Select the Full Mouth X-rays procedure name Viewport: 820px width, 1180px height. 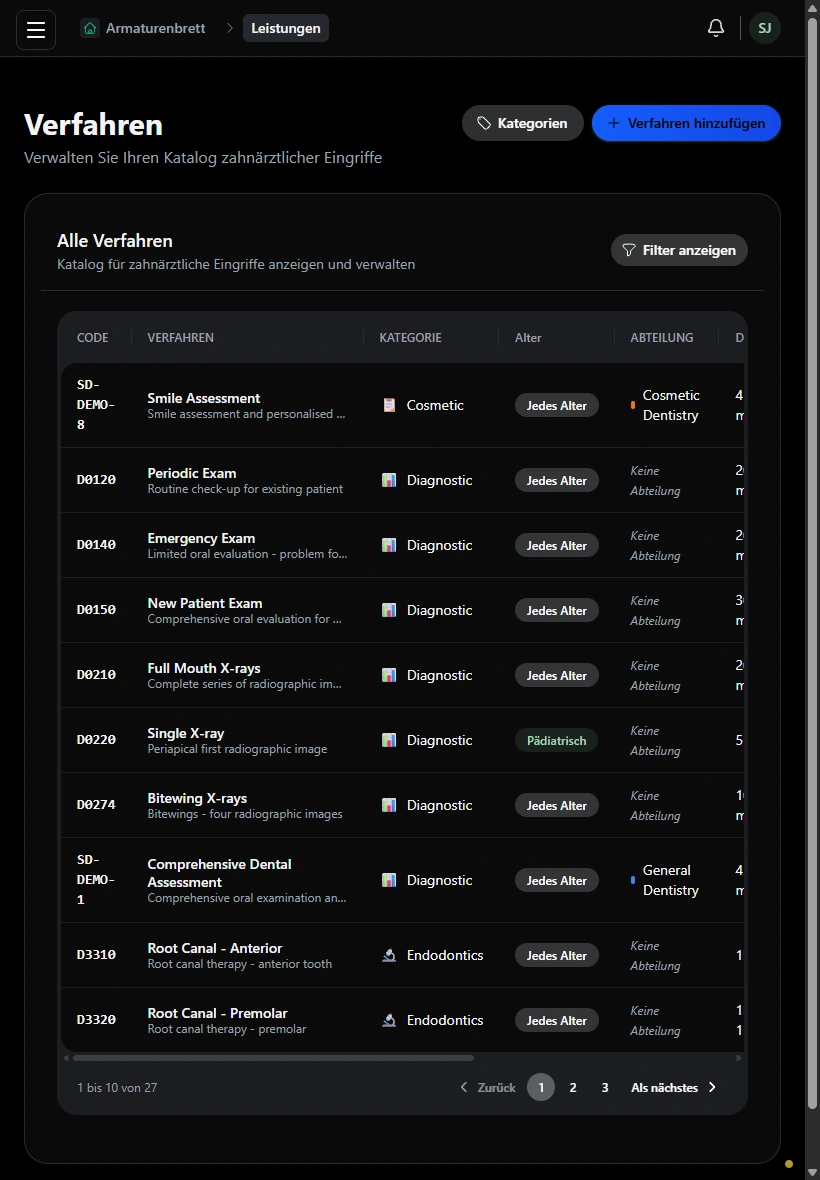204,668
